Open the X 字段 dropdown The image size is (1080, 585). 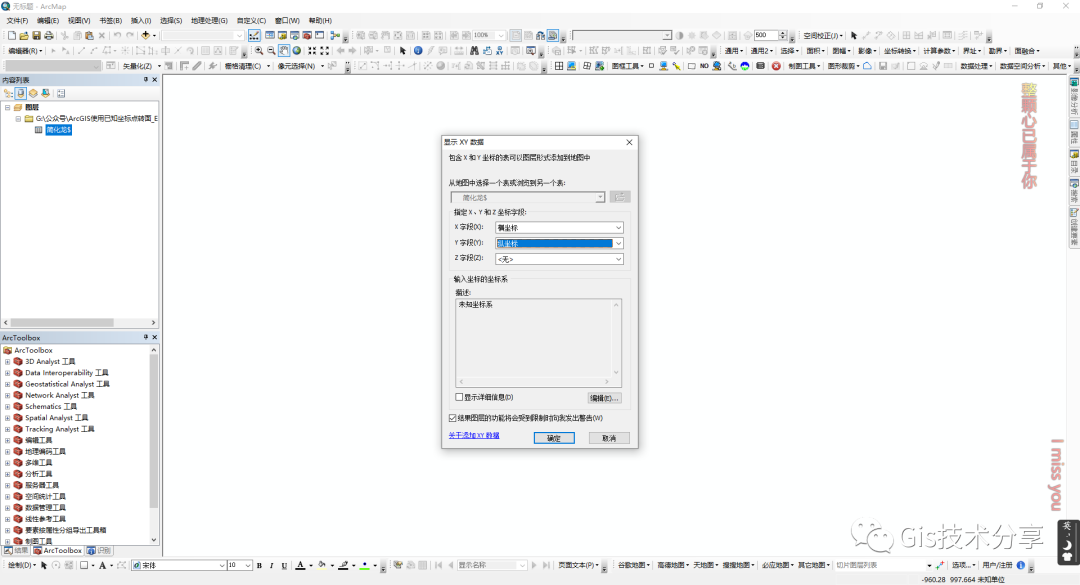tap(619, 228)
